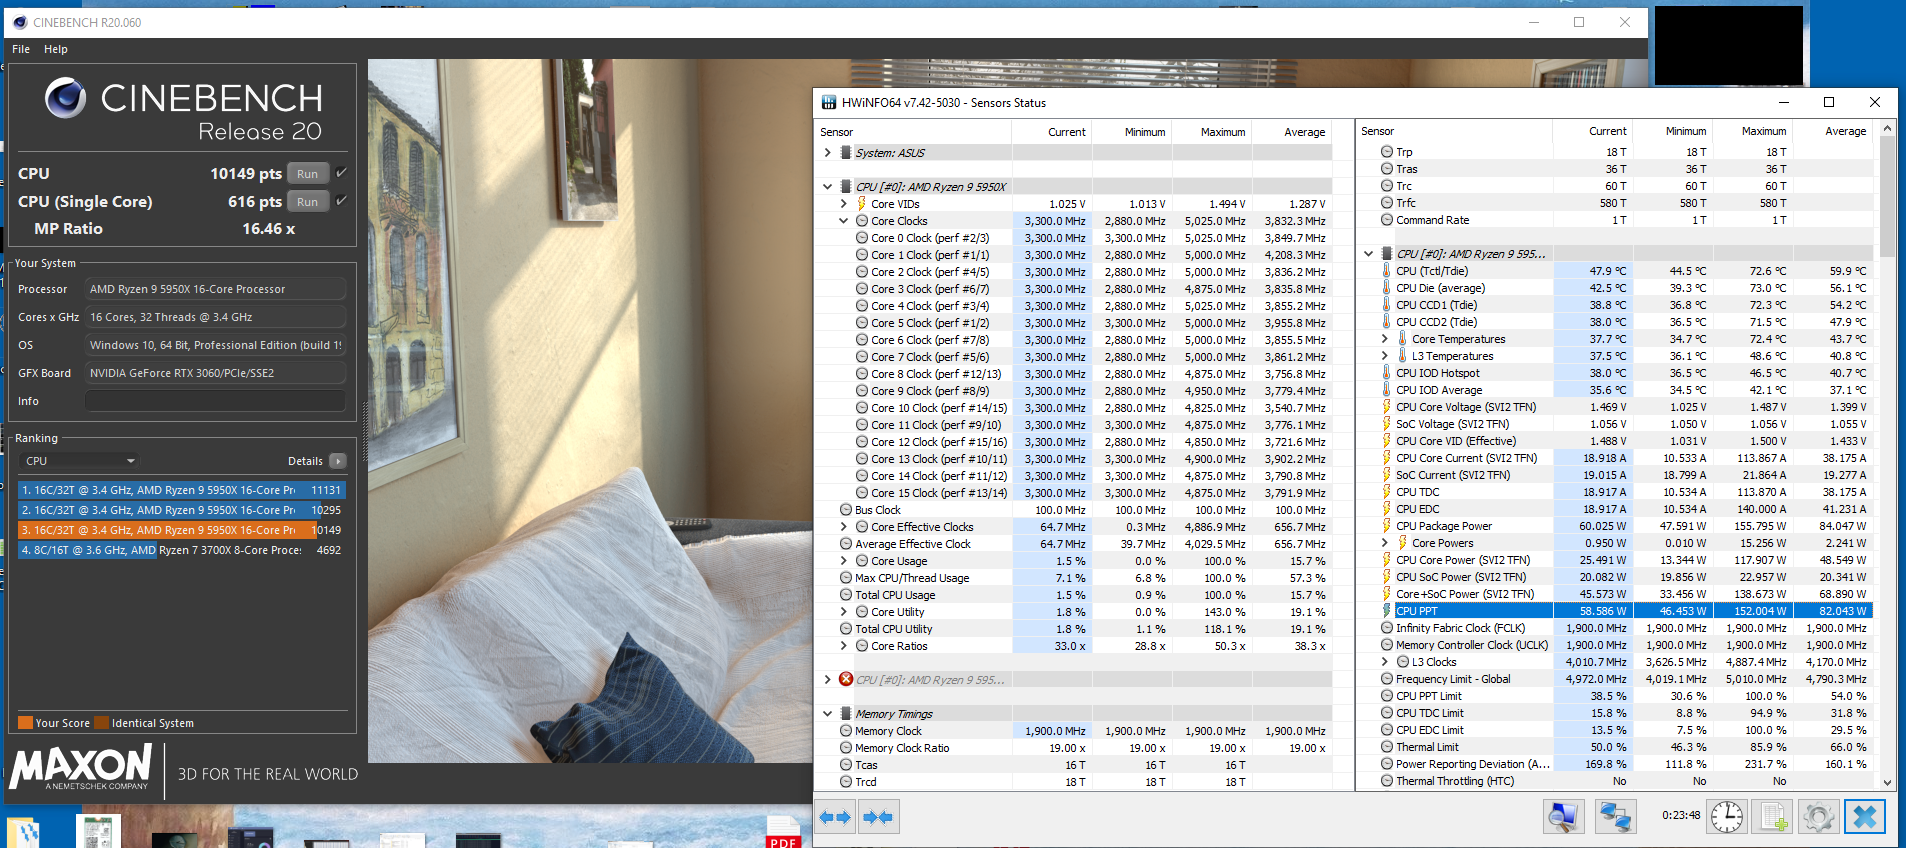1906x848 pixels.
Task: Reset sensor timer using the clock icon
Action: [x=1726, y=817]
